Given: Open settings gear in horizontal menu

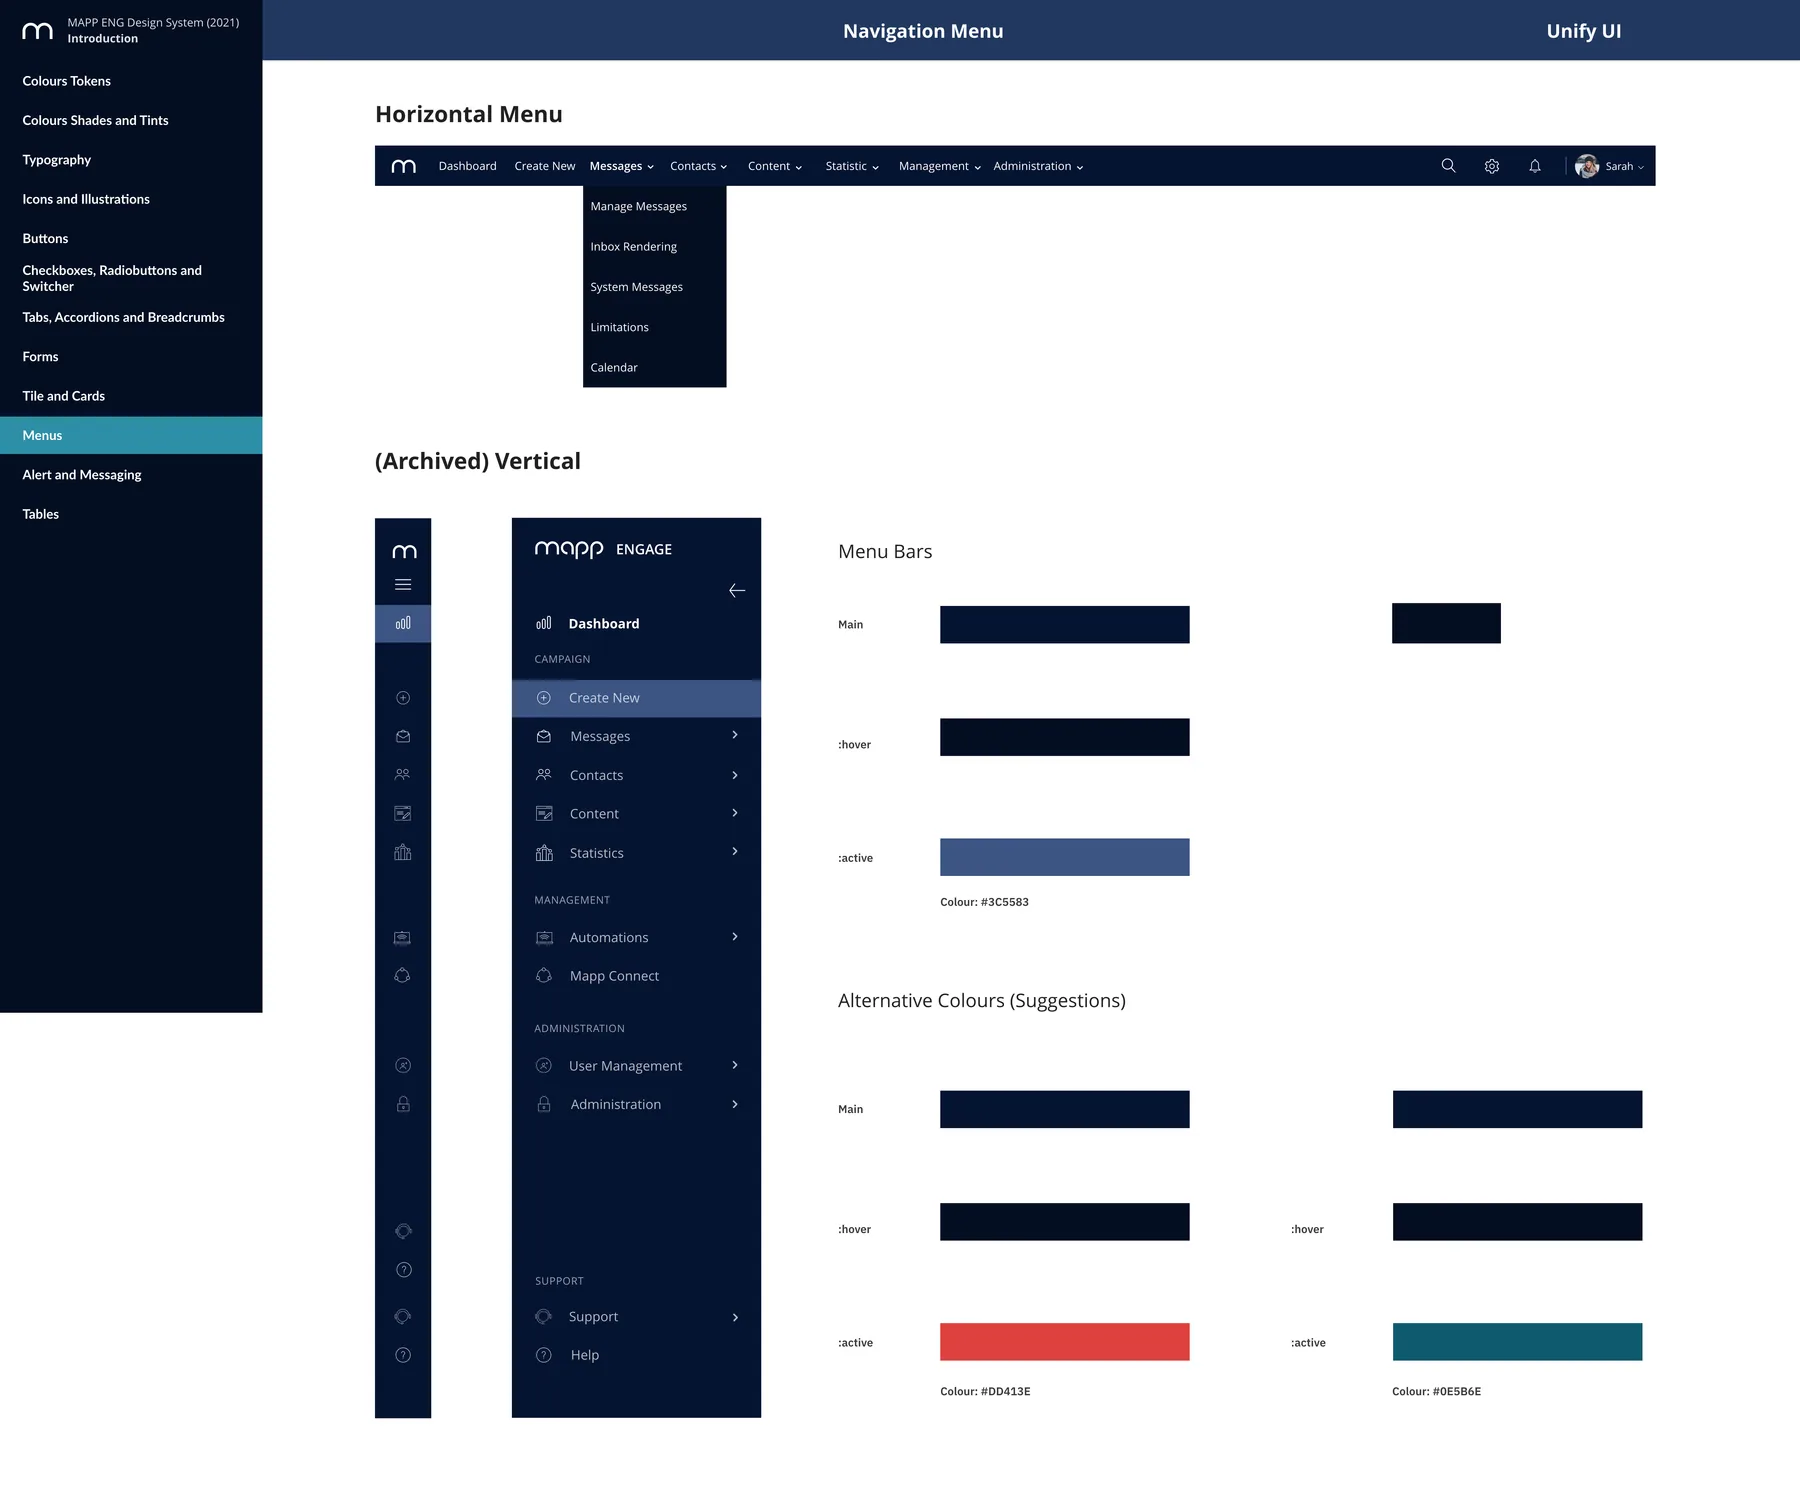Looking at the screenshot, I should point(1492,166).
